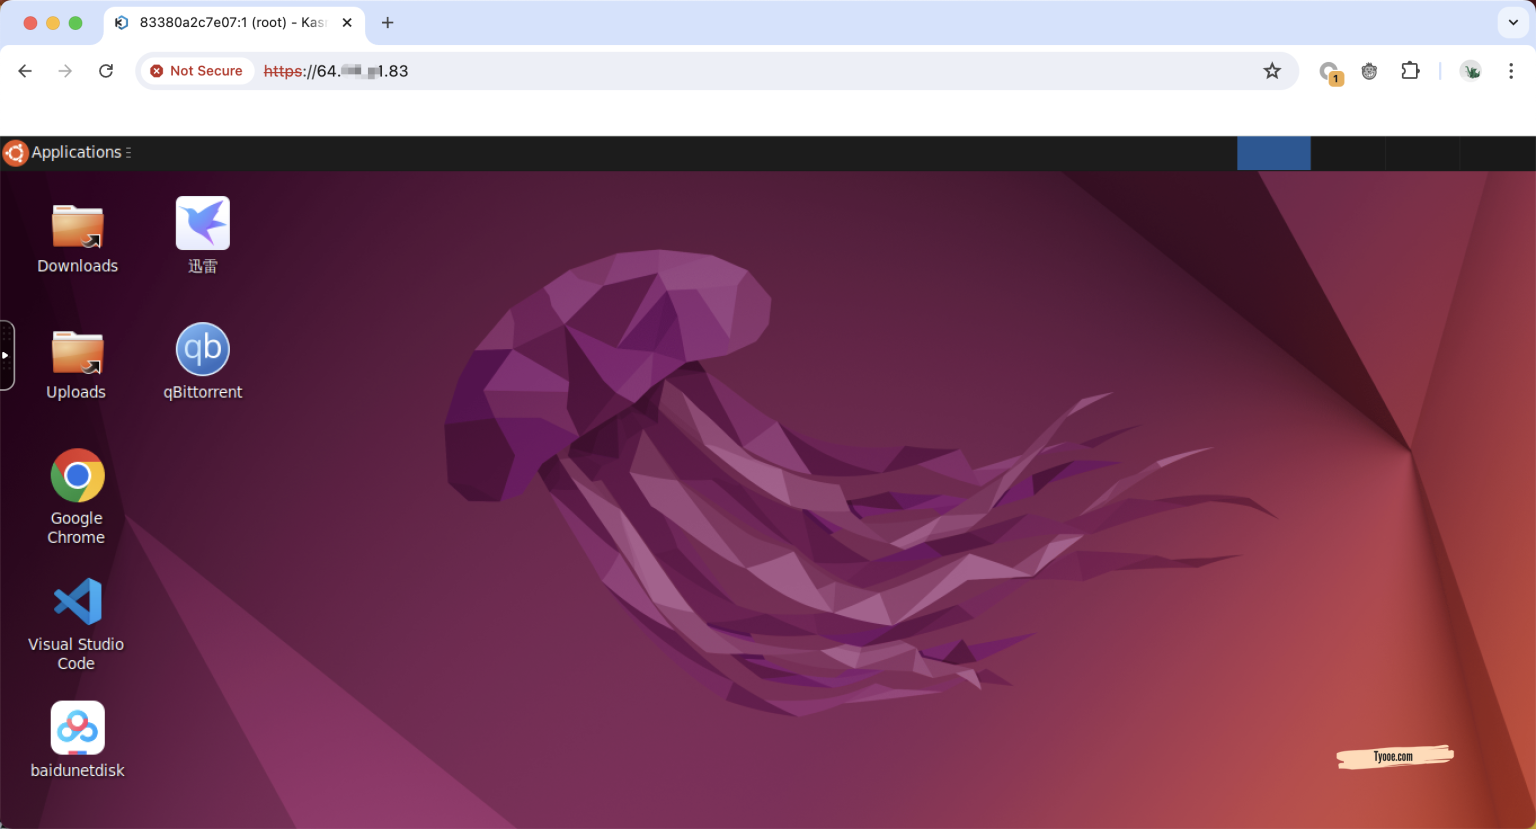Open a new browser tab
The image size is (1536, 829).
click(387, 22)
